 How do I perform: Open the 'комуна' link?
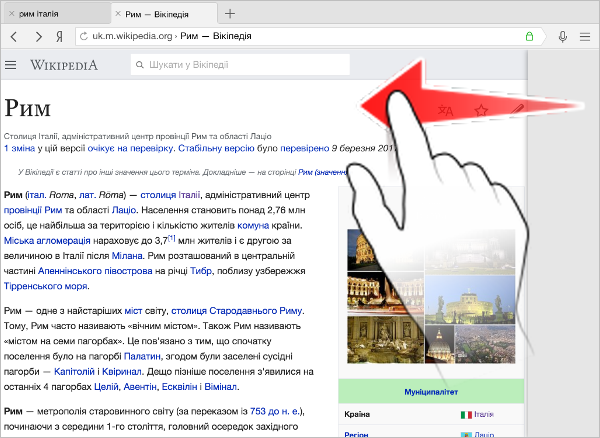(253, 226)
